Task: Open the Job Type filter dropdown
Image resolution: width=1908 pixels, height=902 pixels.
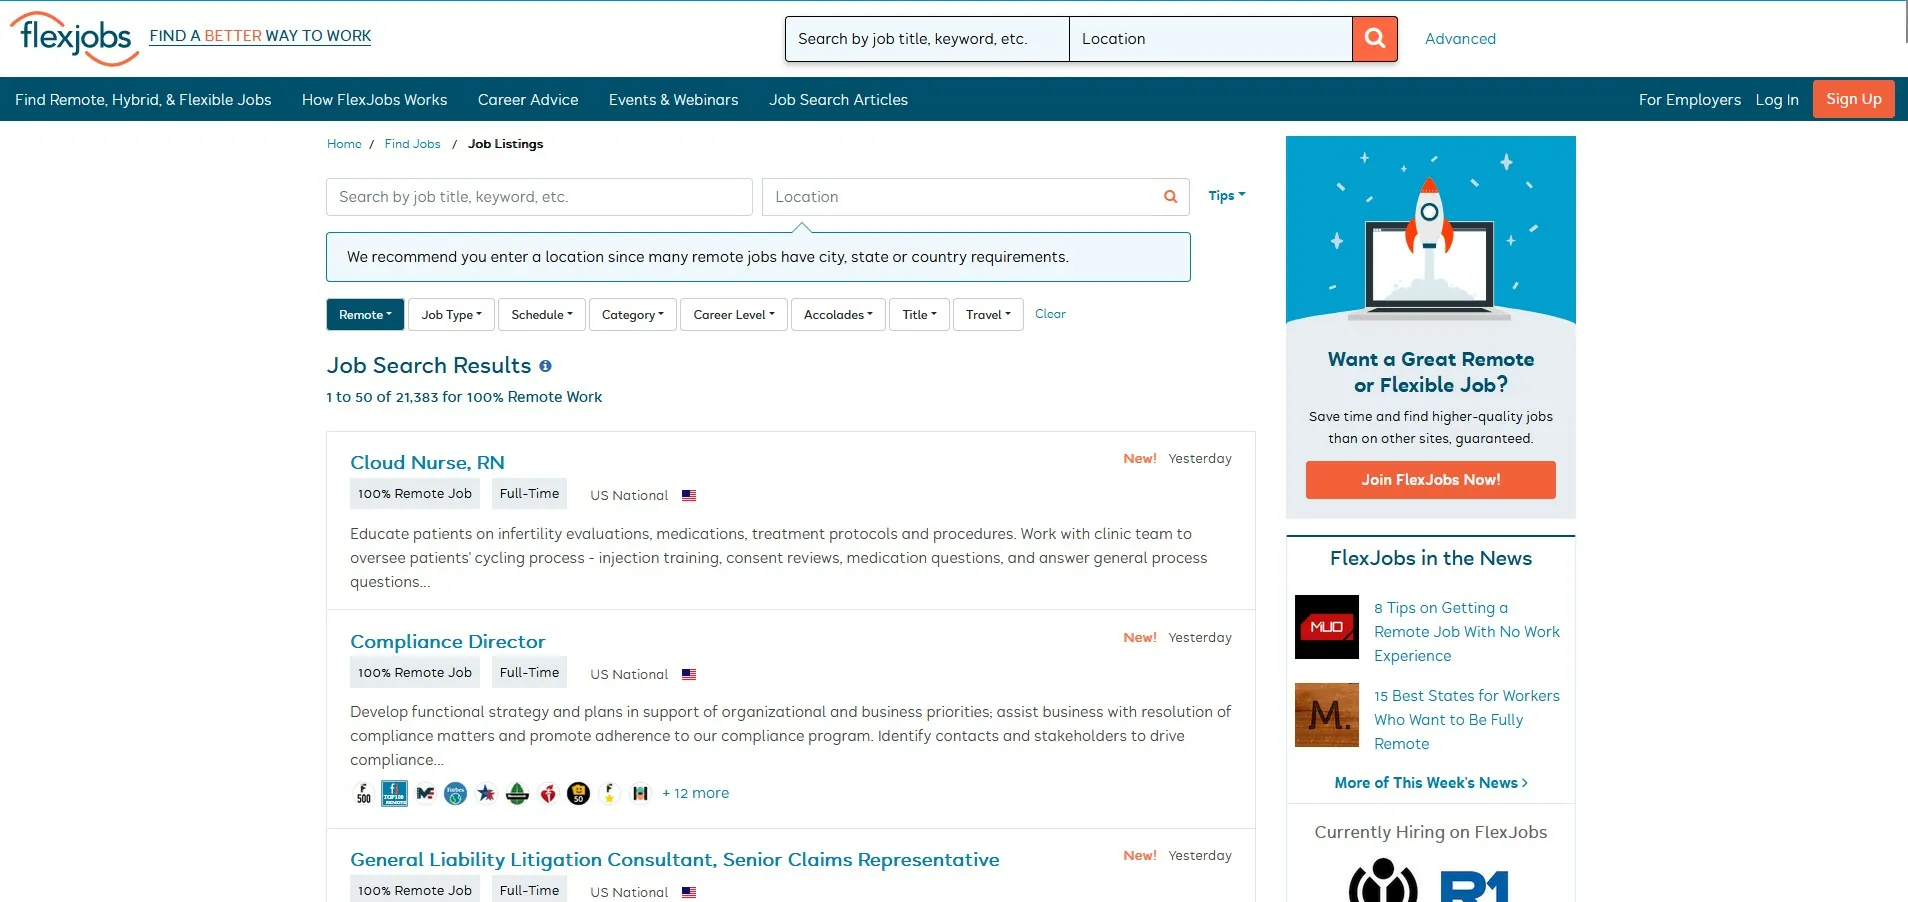Action: (451, 315)
